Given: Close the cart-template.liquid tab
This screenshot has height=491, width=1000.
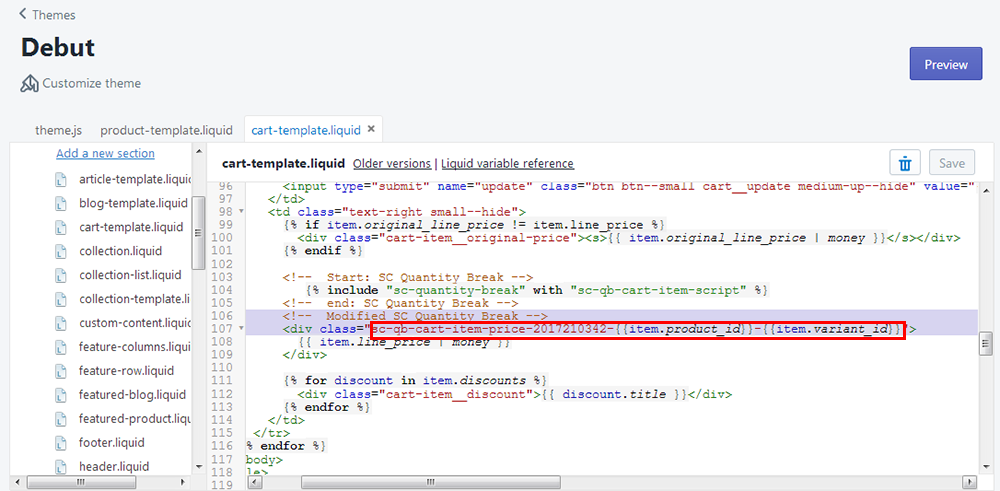Looking at the screenshot, I should [x=371, y=130].
